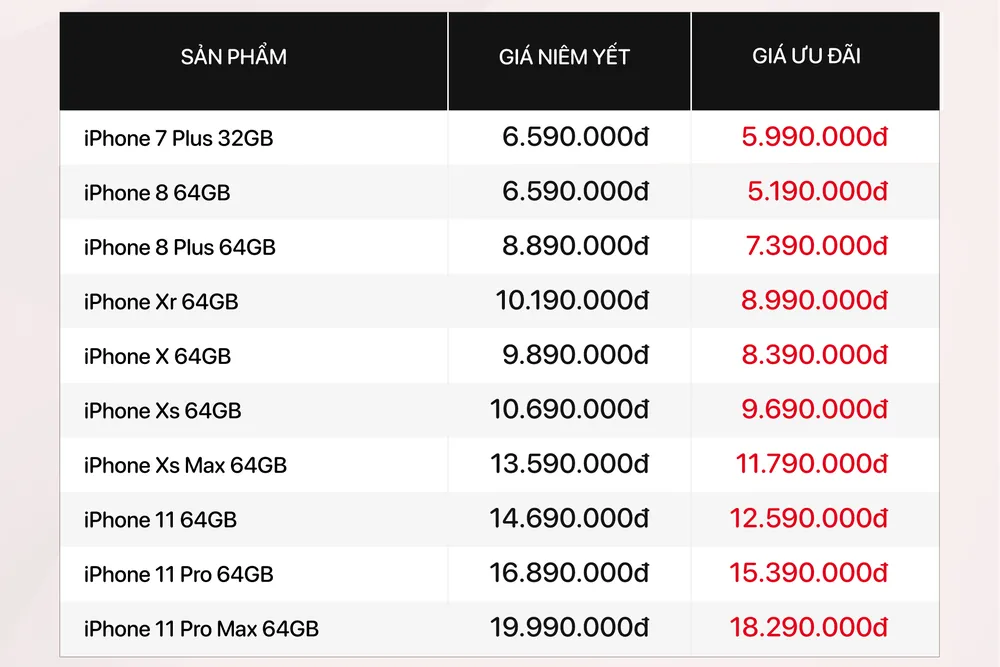
Task: Click the GIÁ NIÊM YẾT column header
Action: [x=564, y=57]
